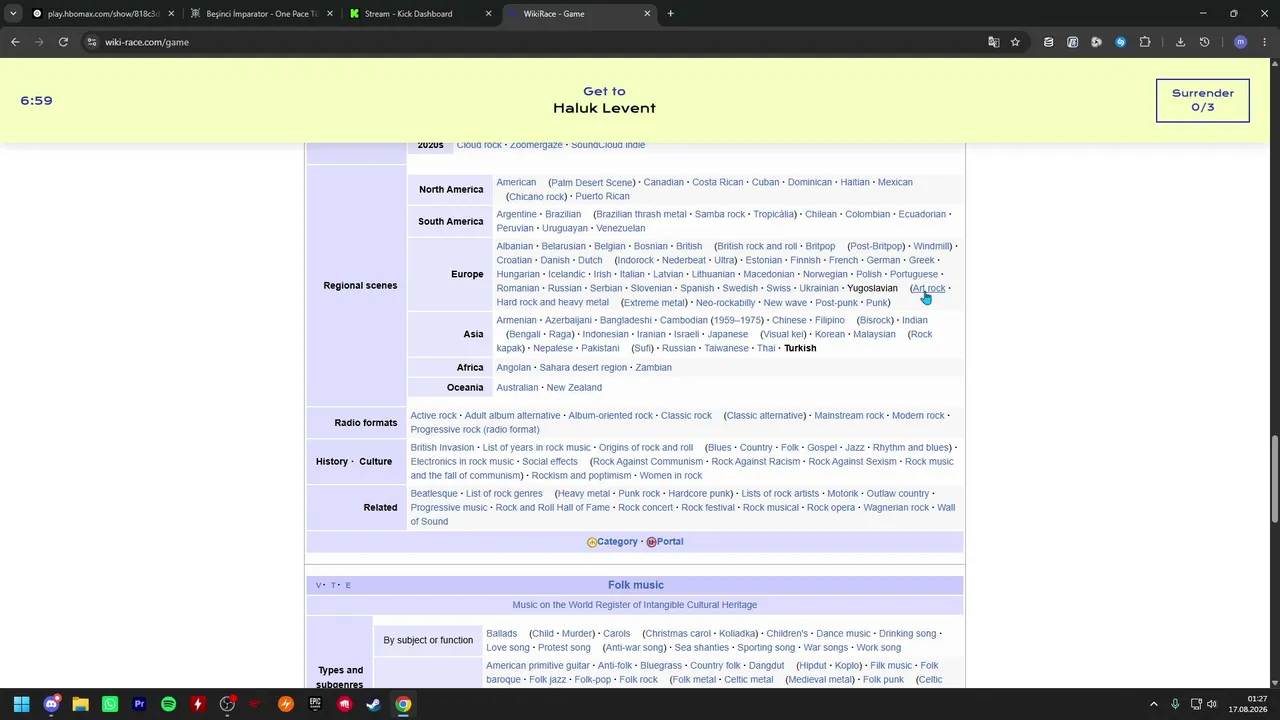The width and height of the screenshot is (1280, 720).
Task: Switch to the Stream - Kick Dashboard tab
Action: pos(419,14)
